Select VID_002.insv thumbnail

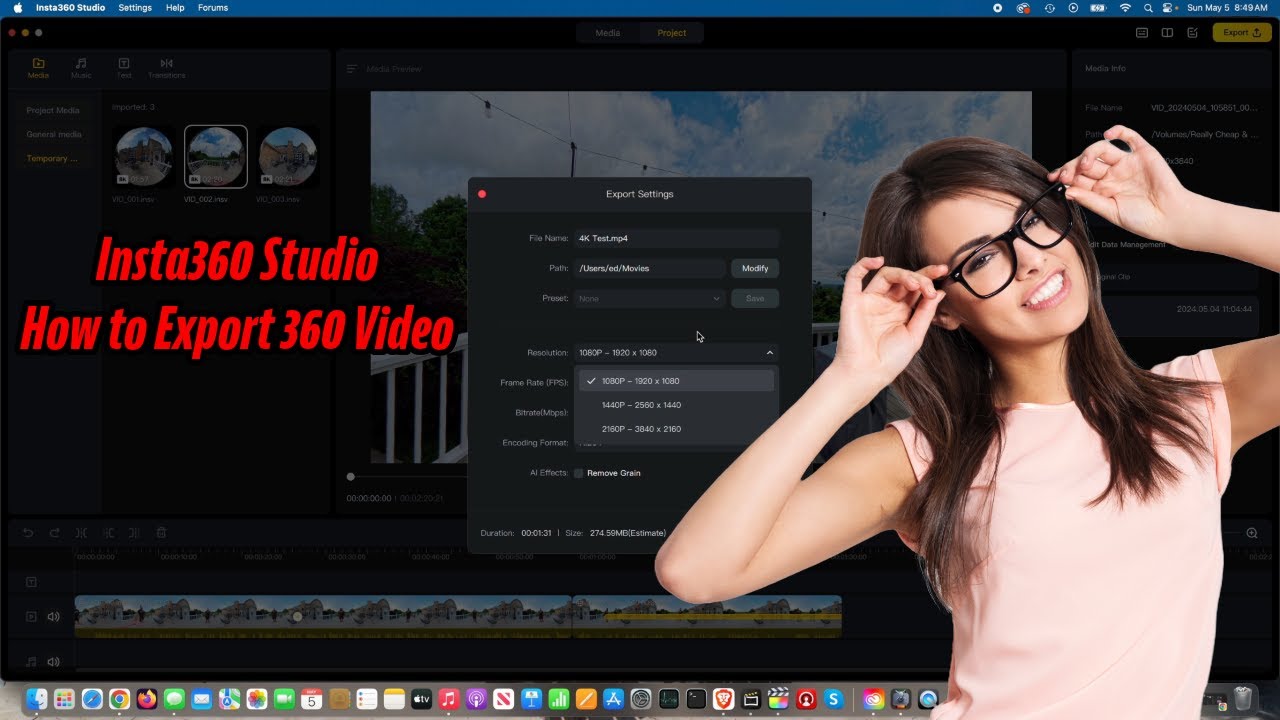coord(216,157)
